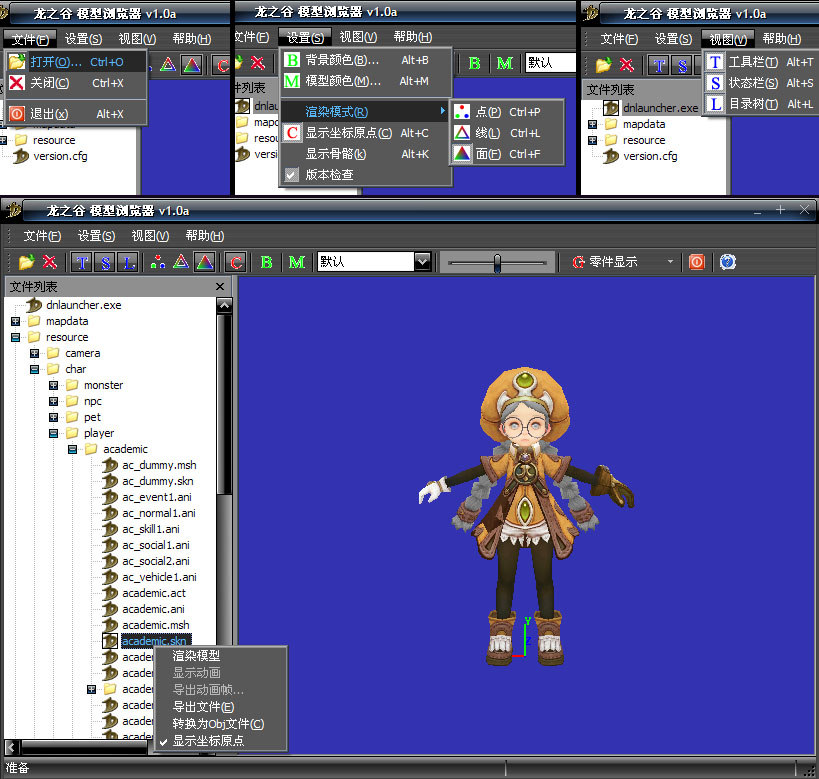Choose 转换为Obj文件(C) in context menu
Screen dimensions: 819x779
(218, 724)
